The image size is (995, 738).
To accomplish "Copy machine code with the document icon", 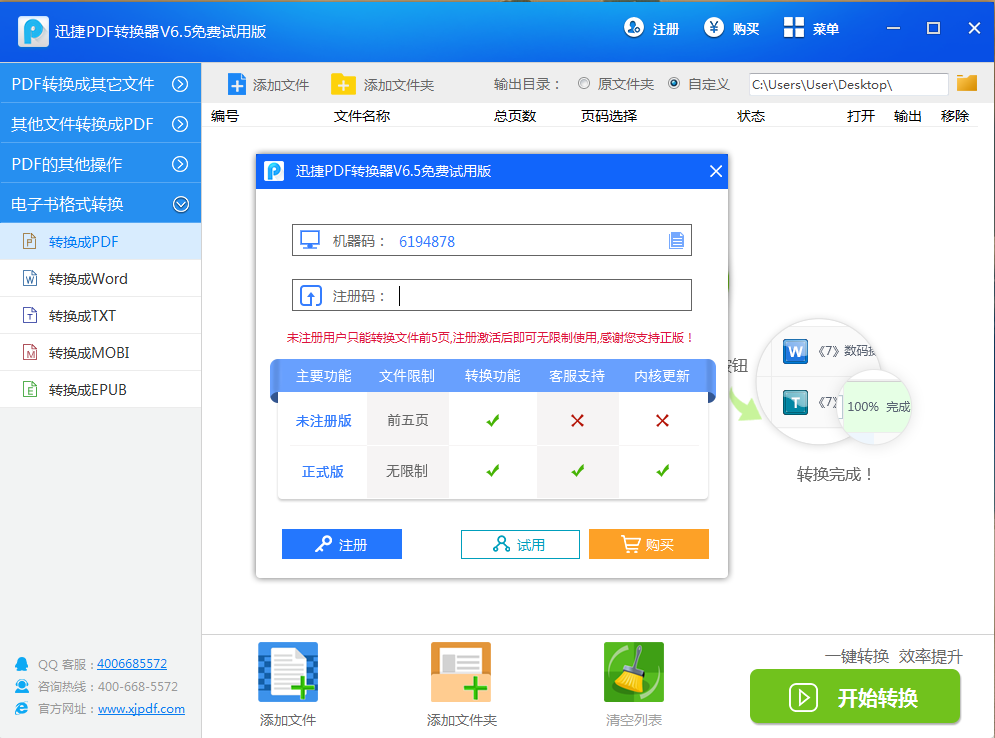I will pyautogui.click(x=676, y=241).
